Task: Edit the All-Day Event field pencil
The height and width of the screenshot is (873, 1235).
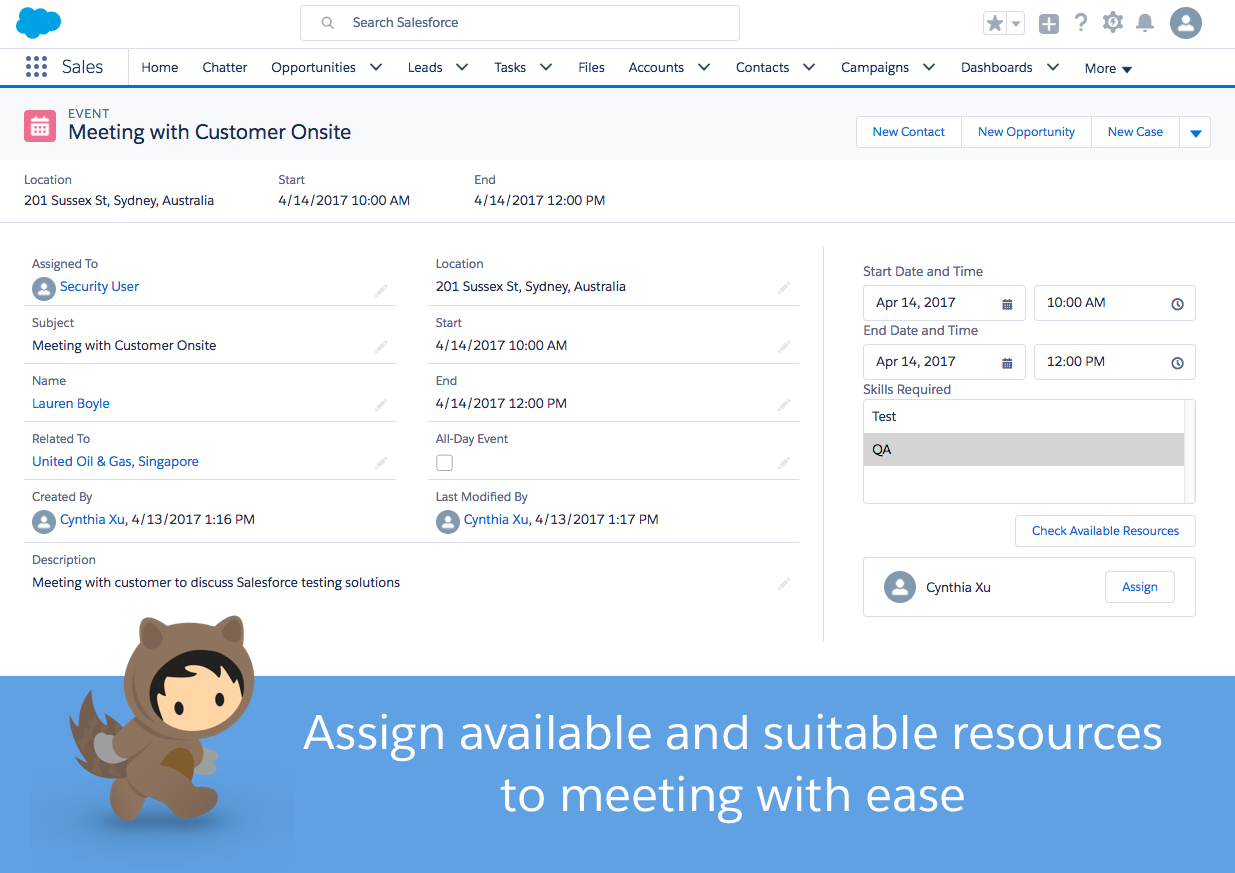Action: pyautogui.click(x=784, y=463)
